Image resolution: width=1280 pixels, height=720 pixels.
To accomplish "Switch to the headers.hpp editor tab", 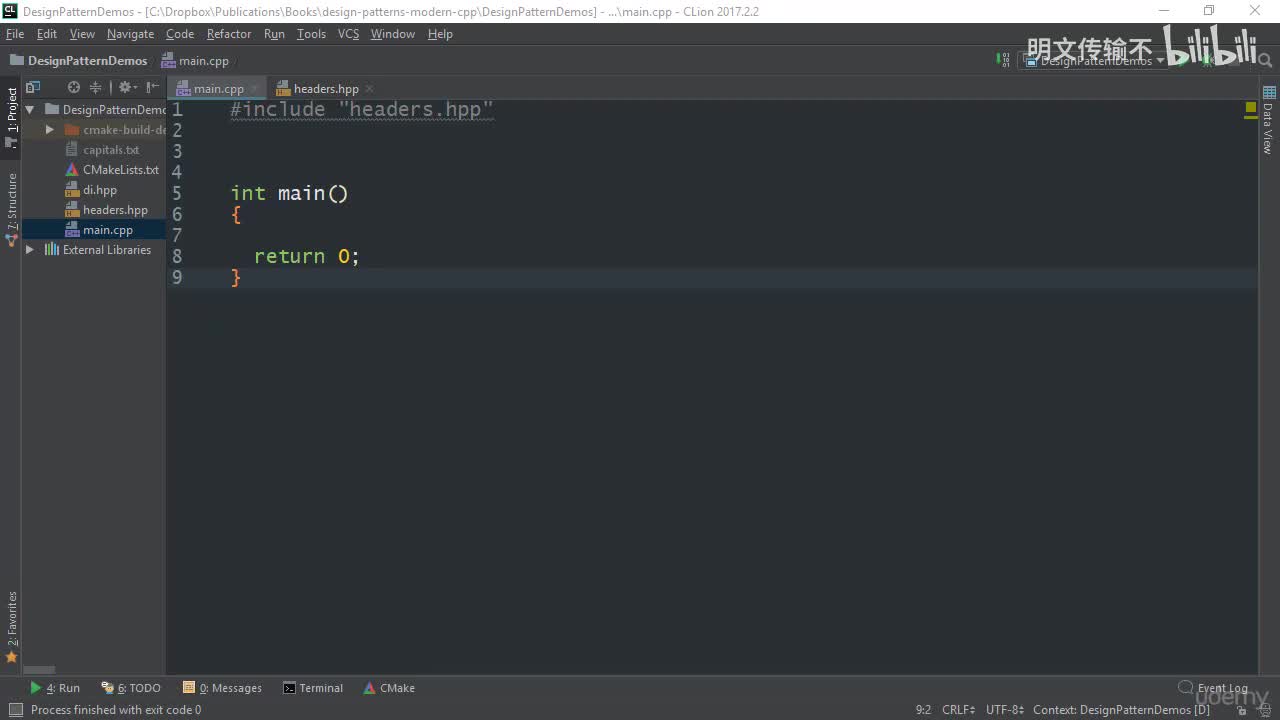I will coord(326,89).
